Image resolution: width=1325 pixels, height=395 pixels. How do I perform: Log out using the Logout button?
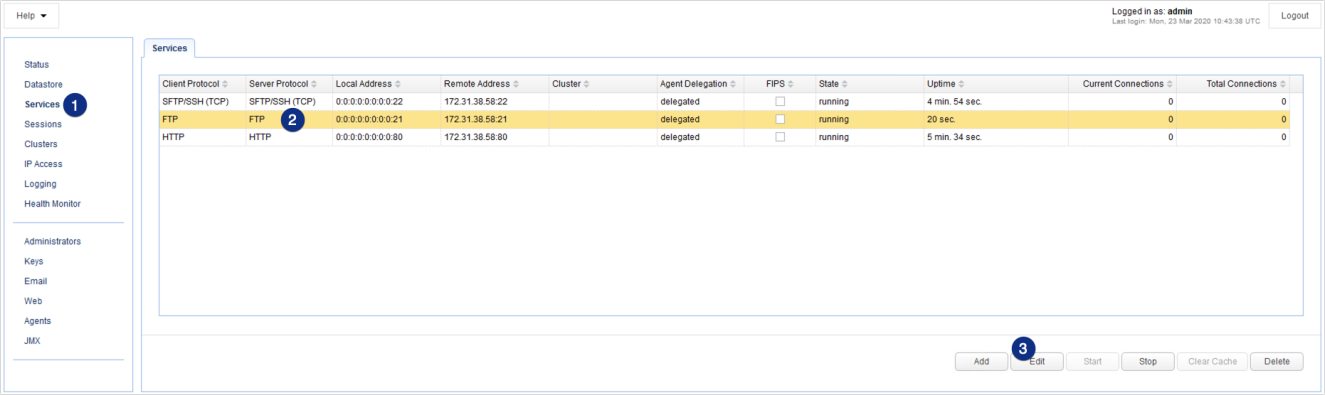click(x=1294, y=16)
